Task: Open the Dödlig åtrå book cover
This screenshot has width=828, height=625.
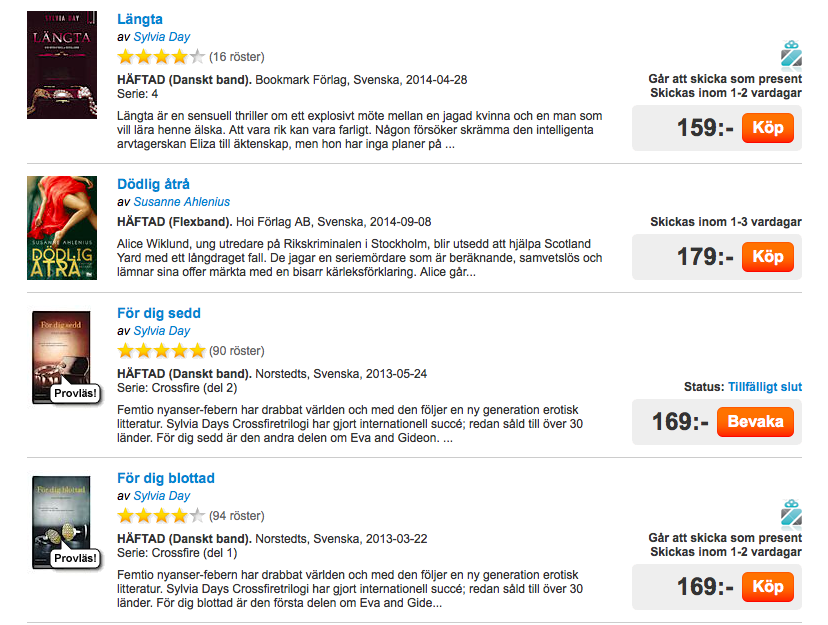Action: [x=62, y=228]
